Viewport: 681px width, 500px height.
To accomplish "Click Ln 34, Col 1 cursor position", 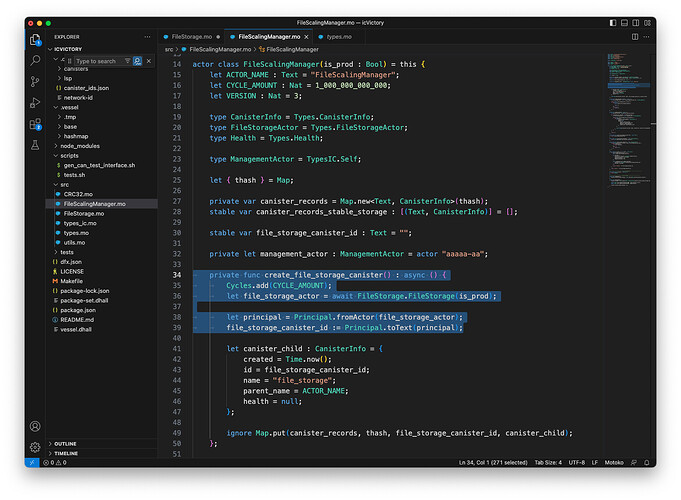I will click(x=493, y=463).
